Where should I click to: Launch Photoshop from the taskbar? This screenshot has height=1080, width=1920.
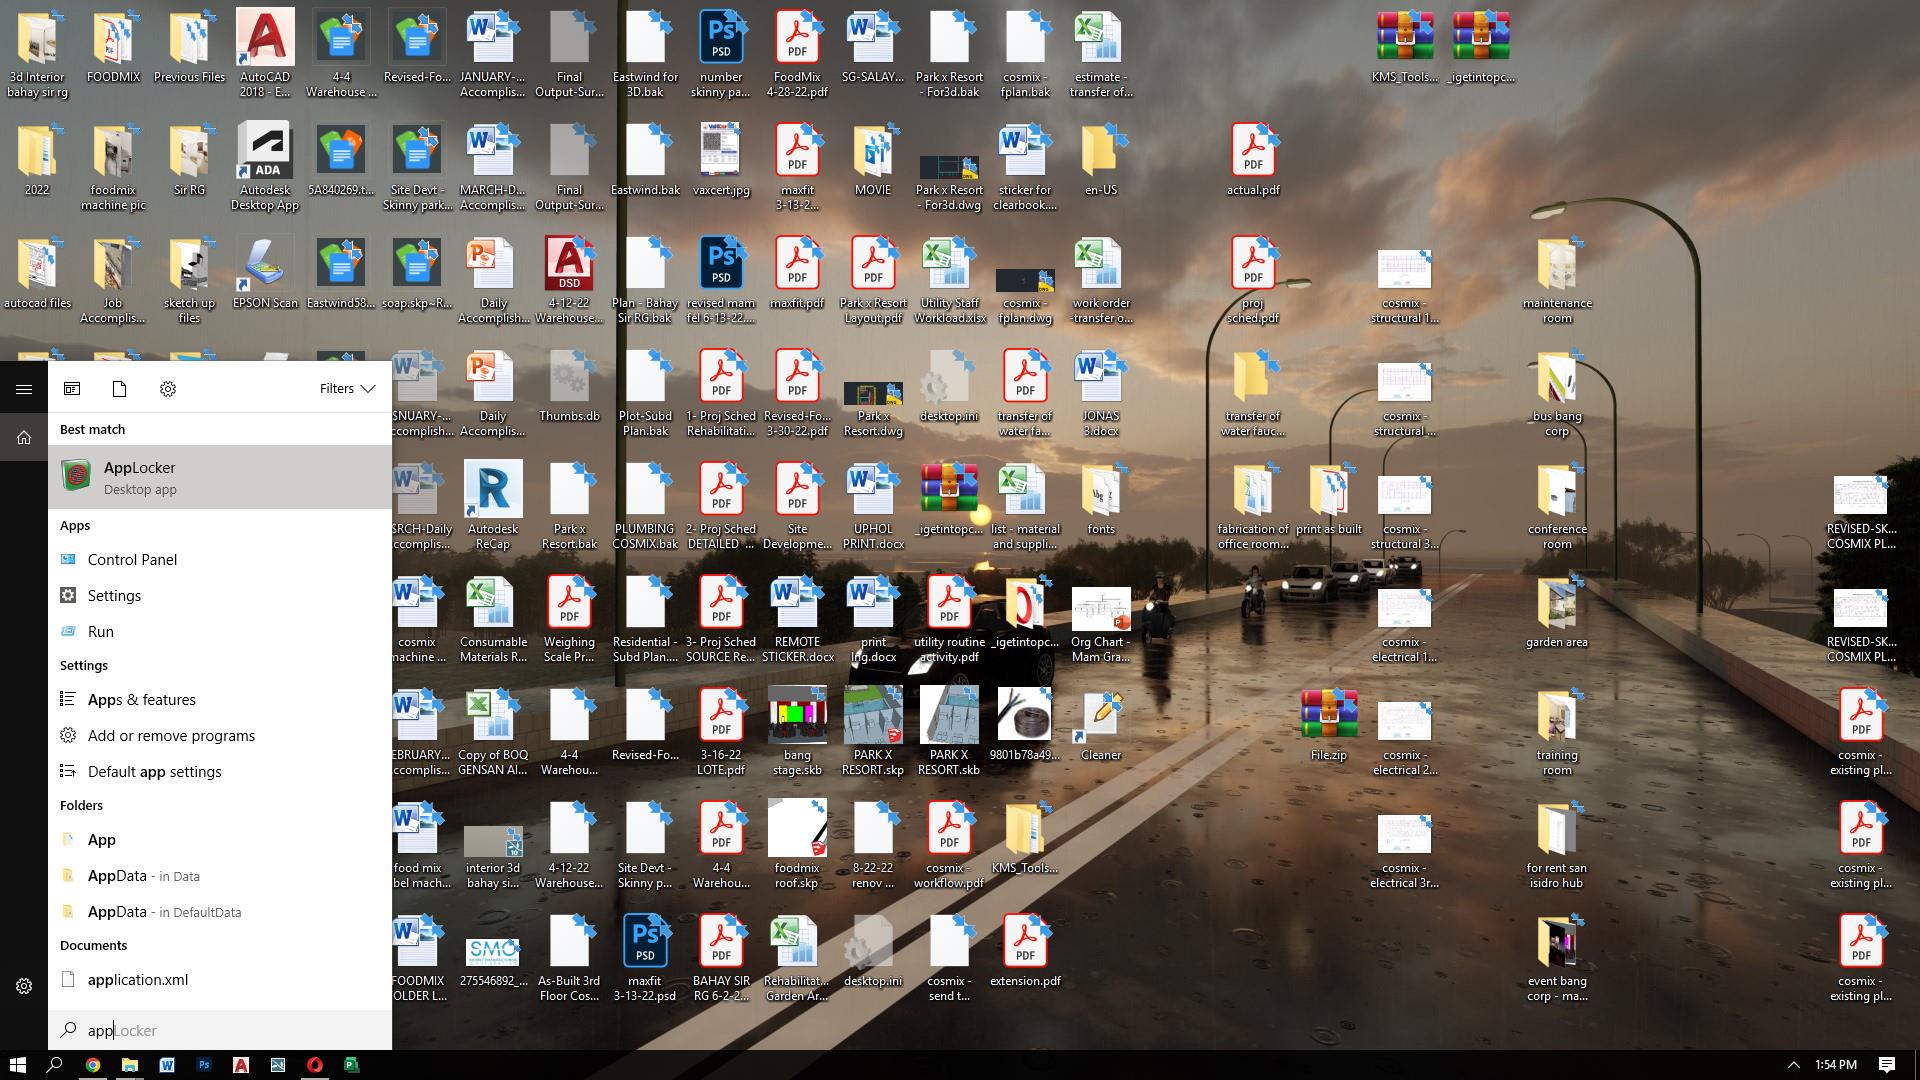click(x=204, y=1065)
